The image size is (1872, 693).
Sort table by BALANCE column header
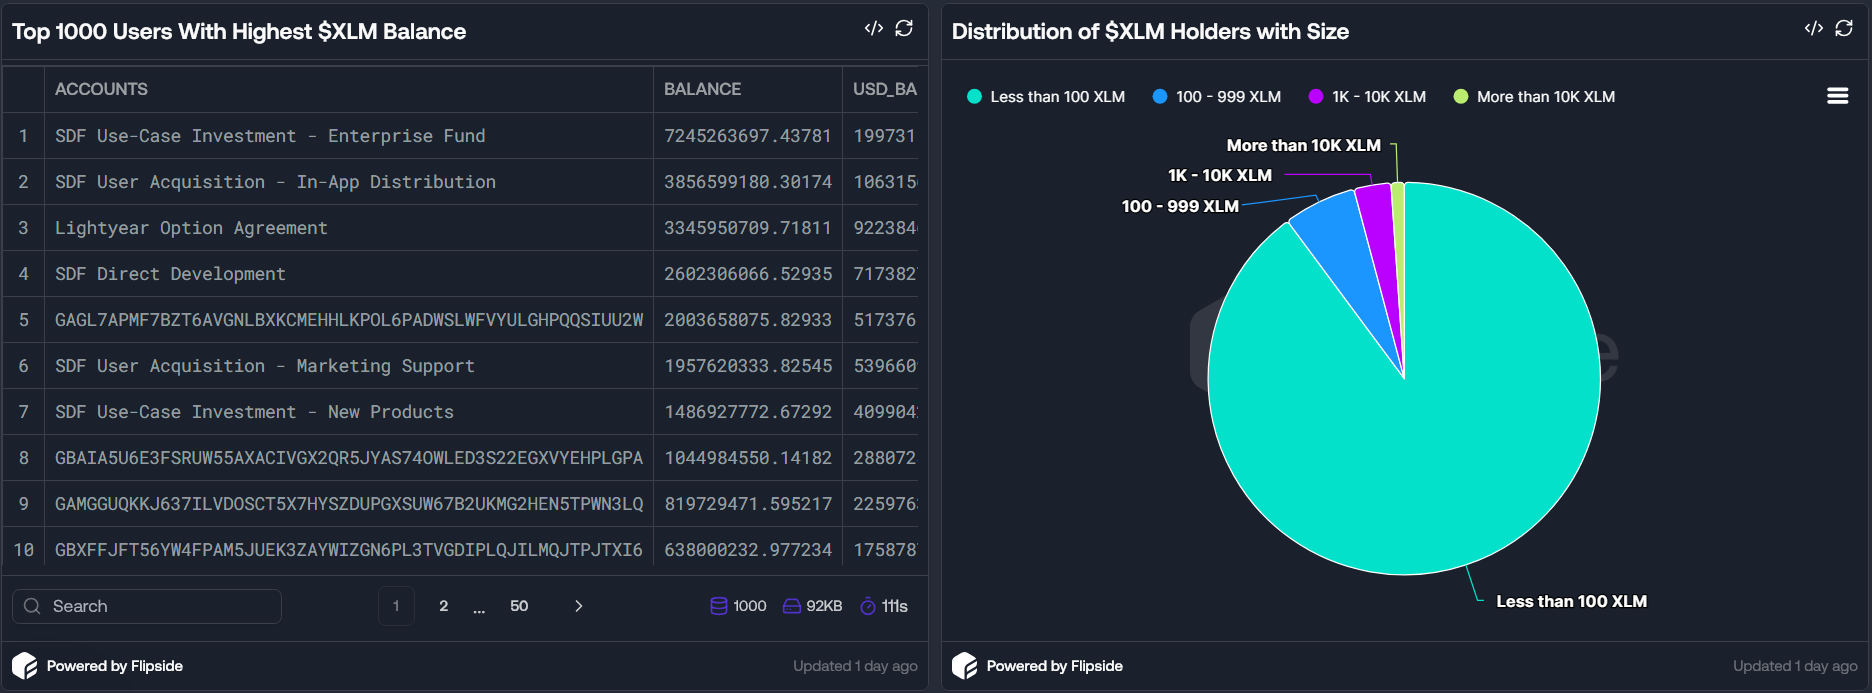[703, 89]
